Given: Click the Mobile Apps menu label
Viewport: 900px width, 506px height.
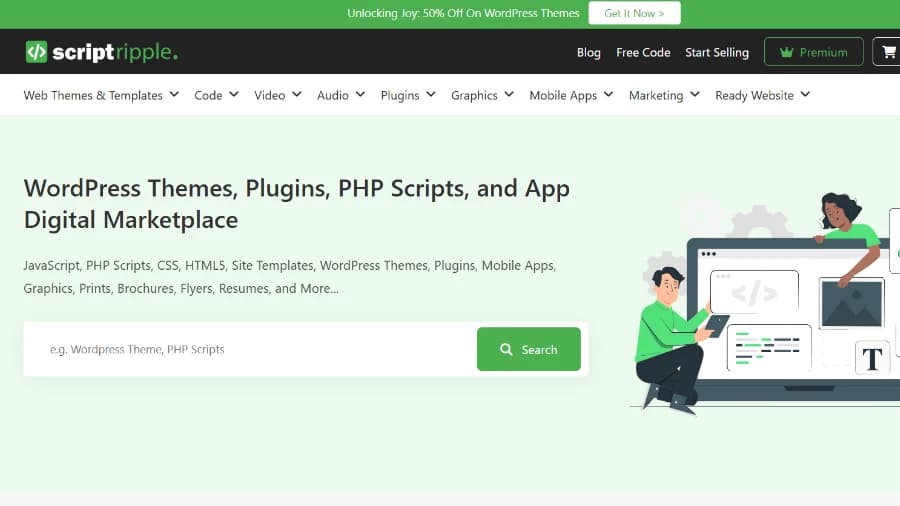Looking at the screenshot, I should (x=563, y=95).
